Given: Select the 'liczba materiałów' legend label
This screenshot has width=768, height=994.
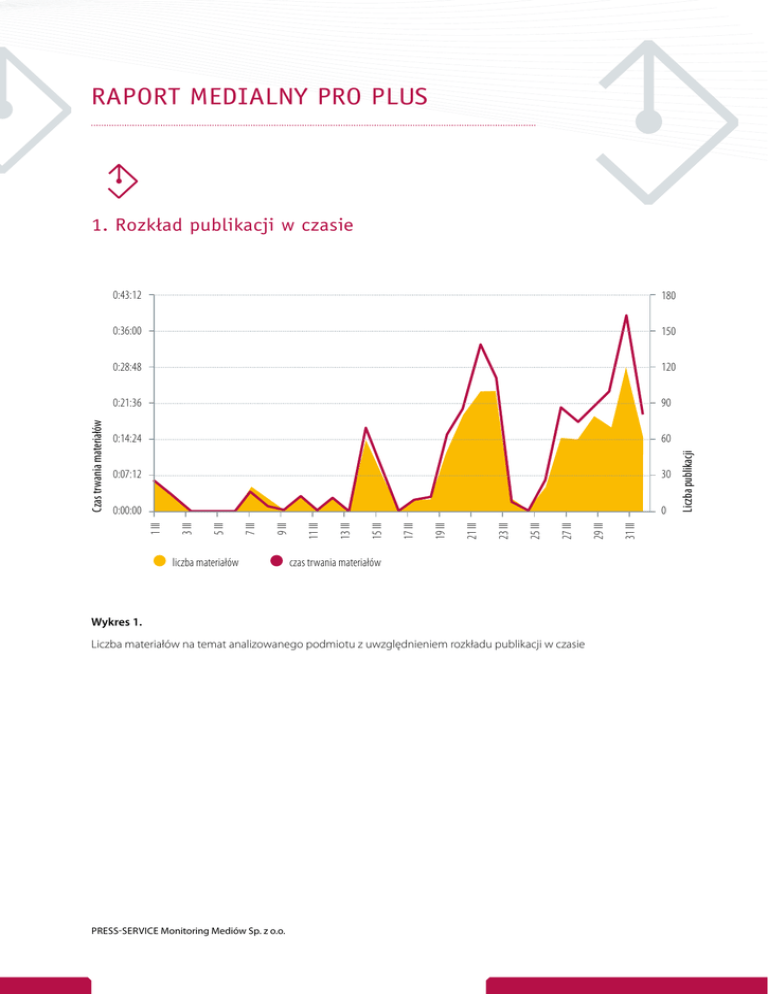Looking at the screenshot, I should (204, 563).
